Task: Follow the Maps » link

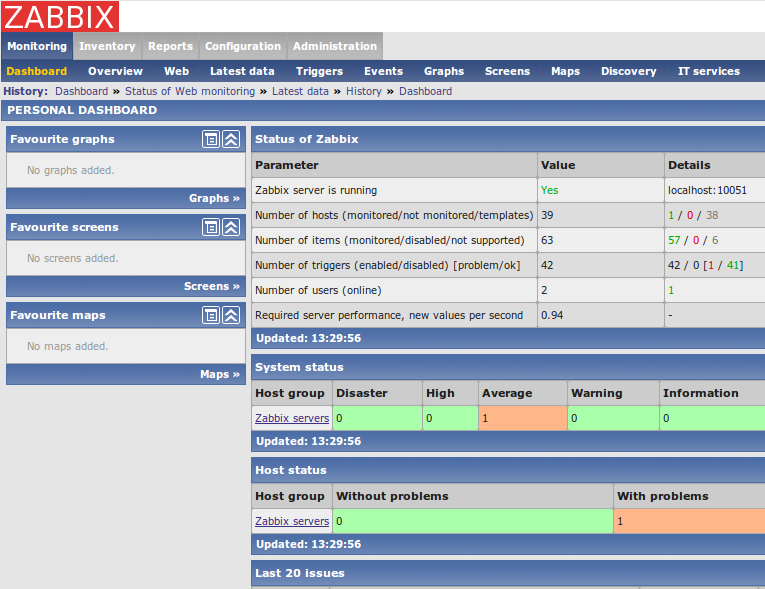Action: 220,374
